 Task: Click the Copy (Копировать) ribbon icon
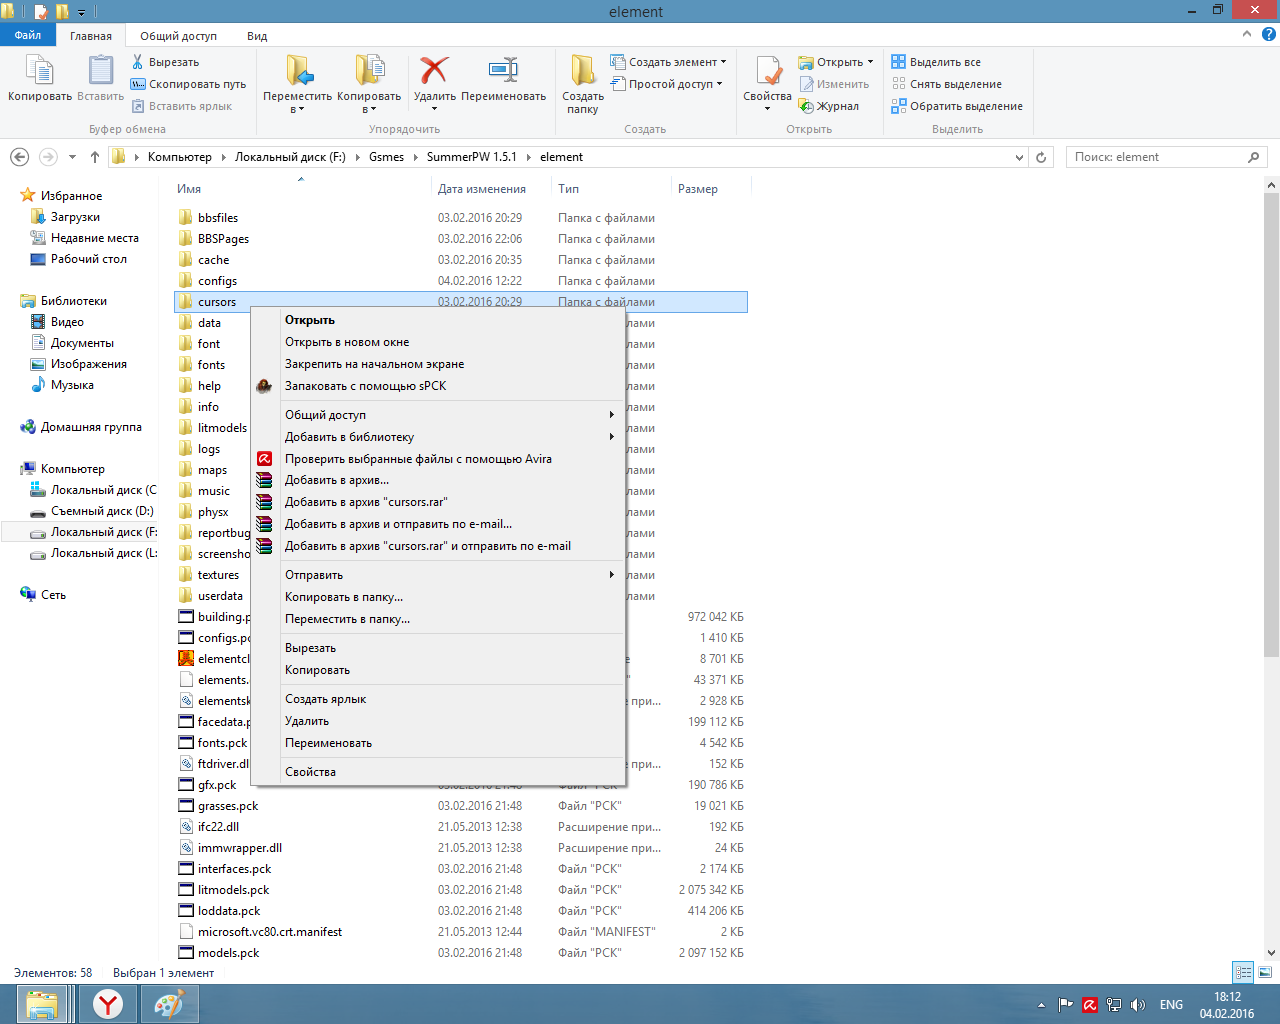click(x=40, y=72)
